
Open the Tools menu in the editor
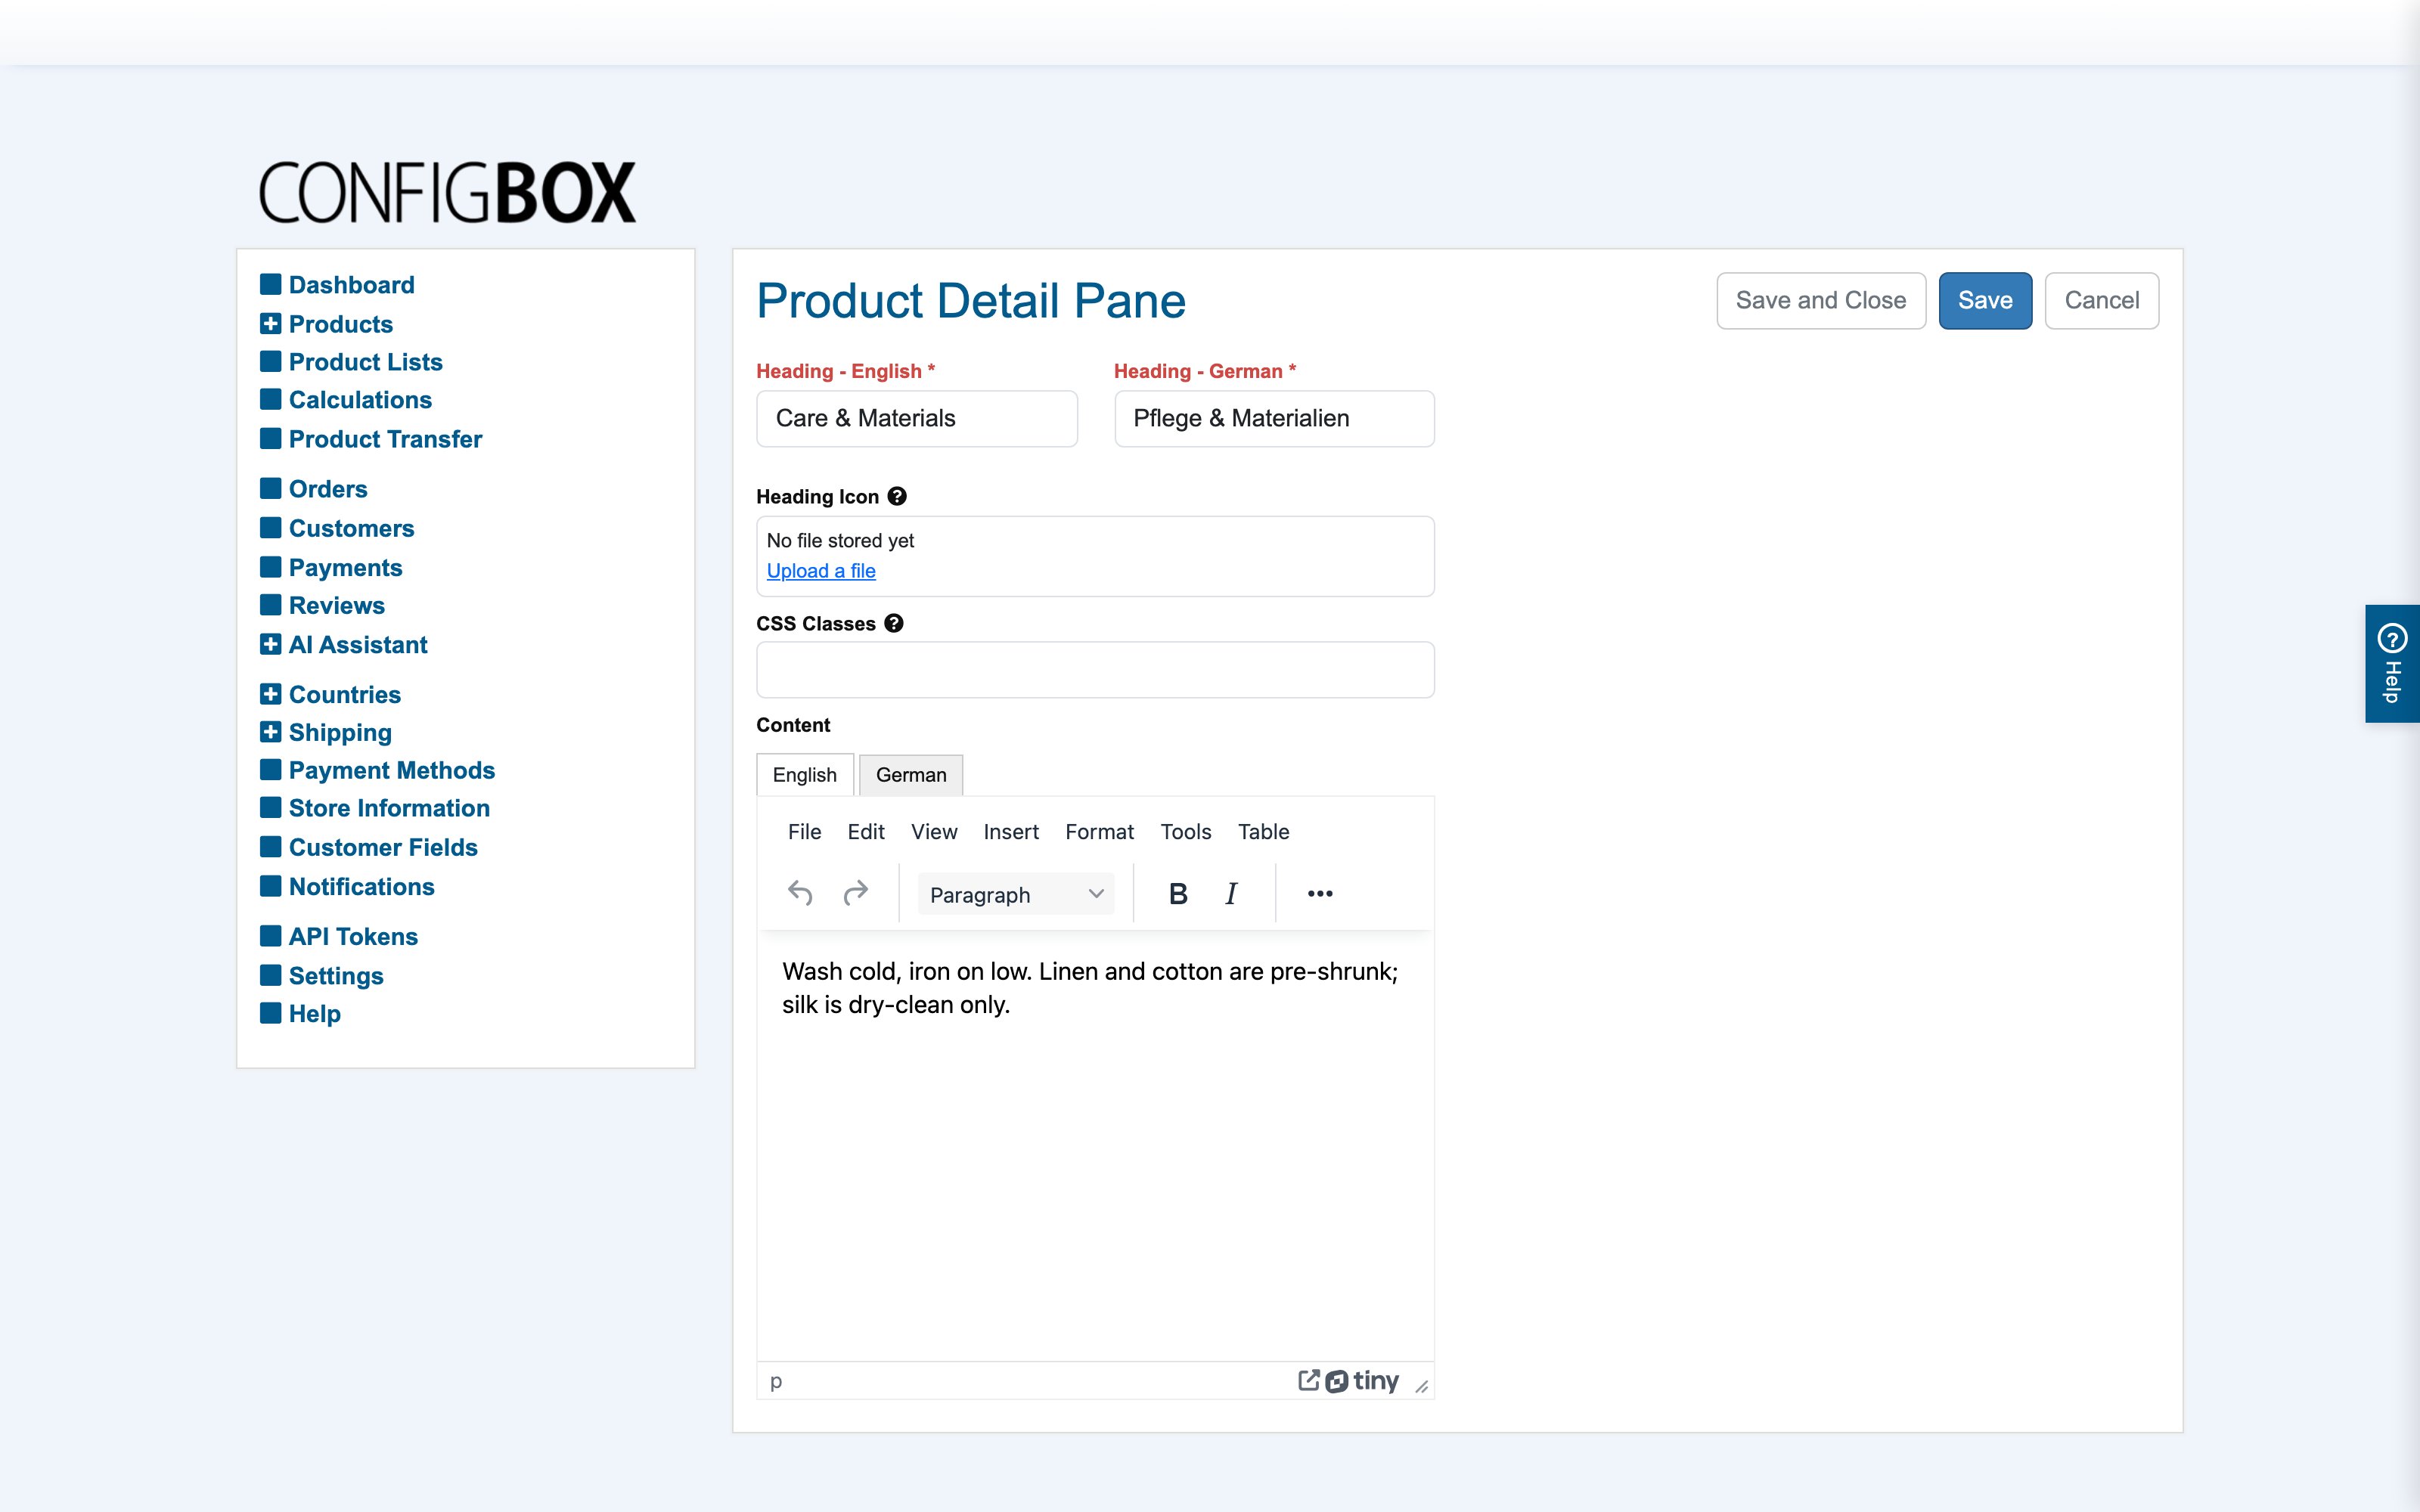tap(1186, 831)
